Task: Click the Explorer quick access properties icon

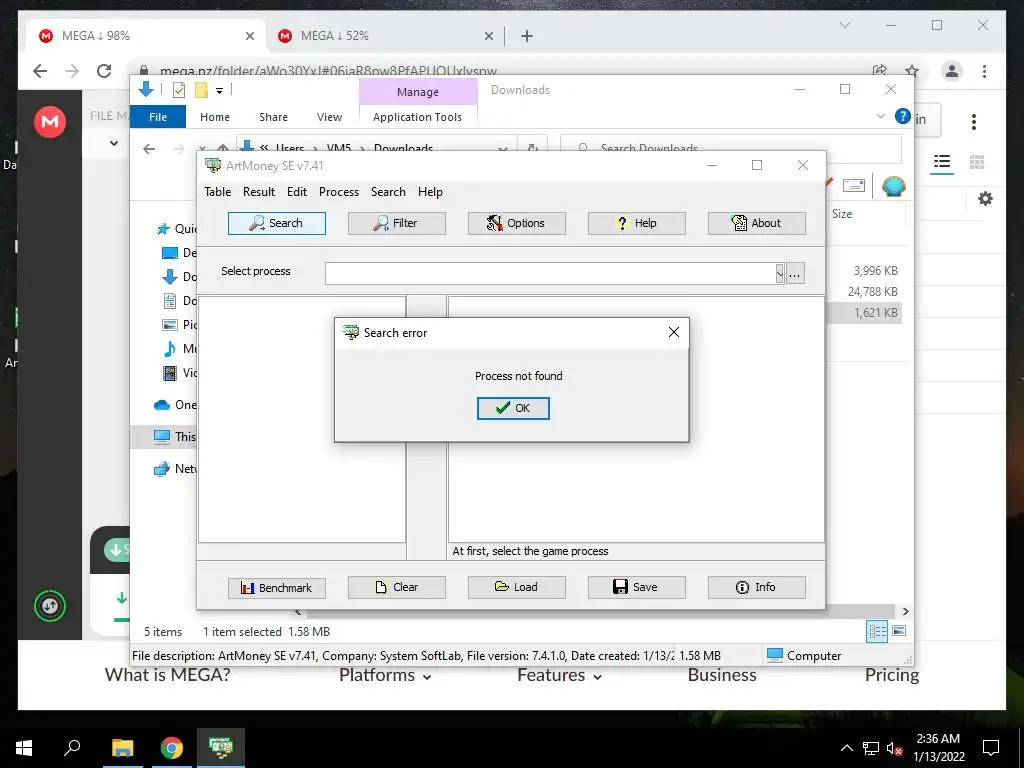Action: click(178, 90)
